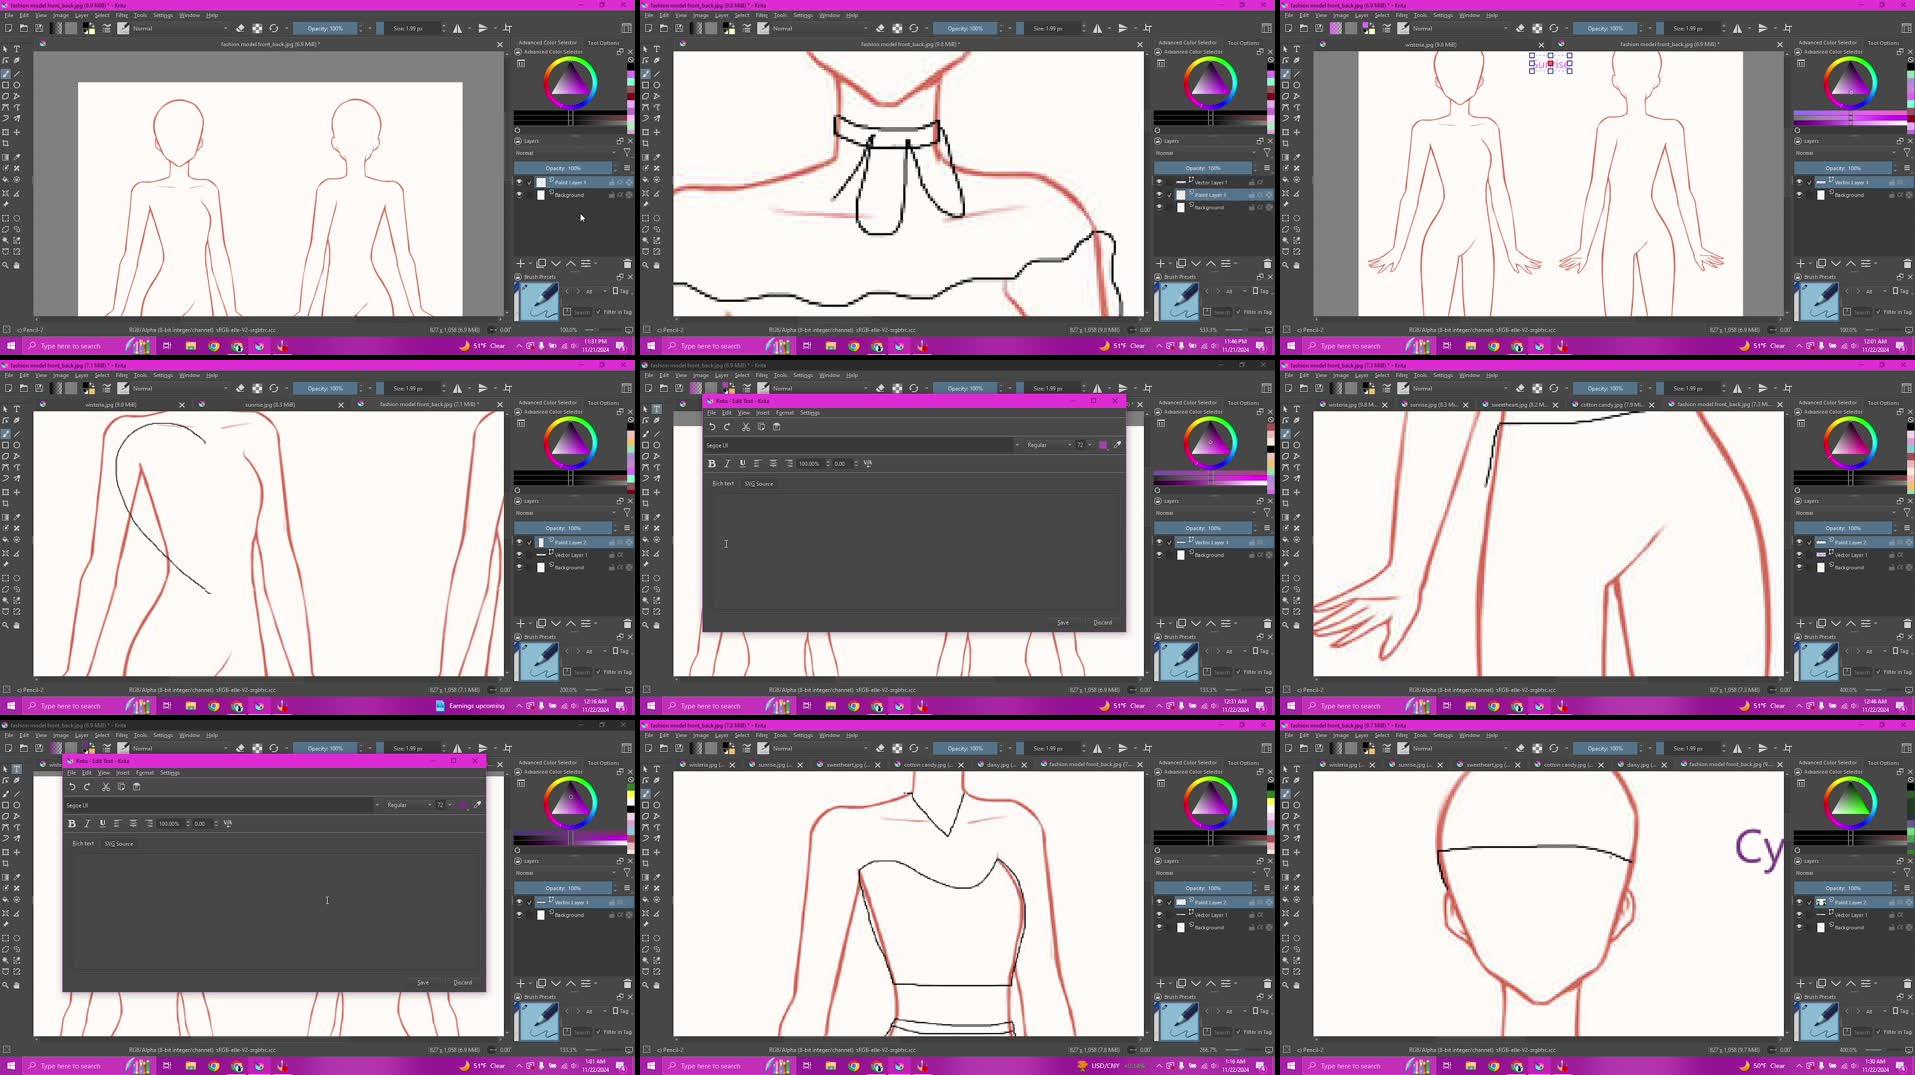Click layer Opacity slider in 12:46 AM window
Image resolution: width=1915 pixels, height=1075 pixels.
(x=1843, y=528)
